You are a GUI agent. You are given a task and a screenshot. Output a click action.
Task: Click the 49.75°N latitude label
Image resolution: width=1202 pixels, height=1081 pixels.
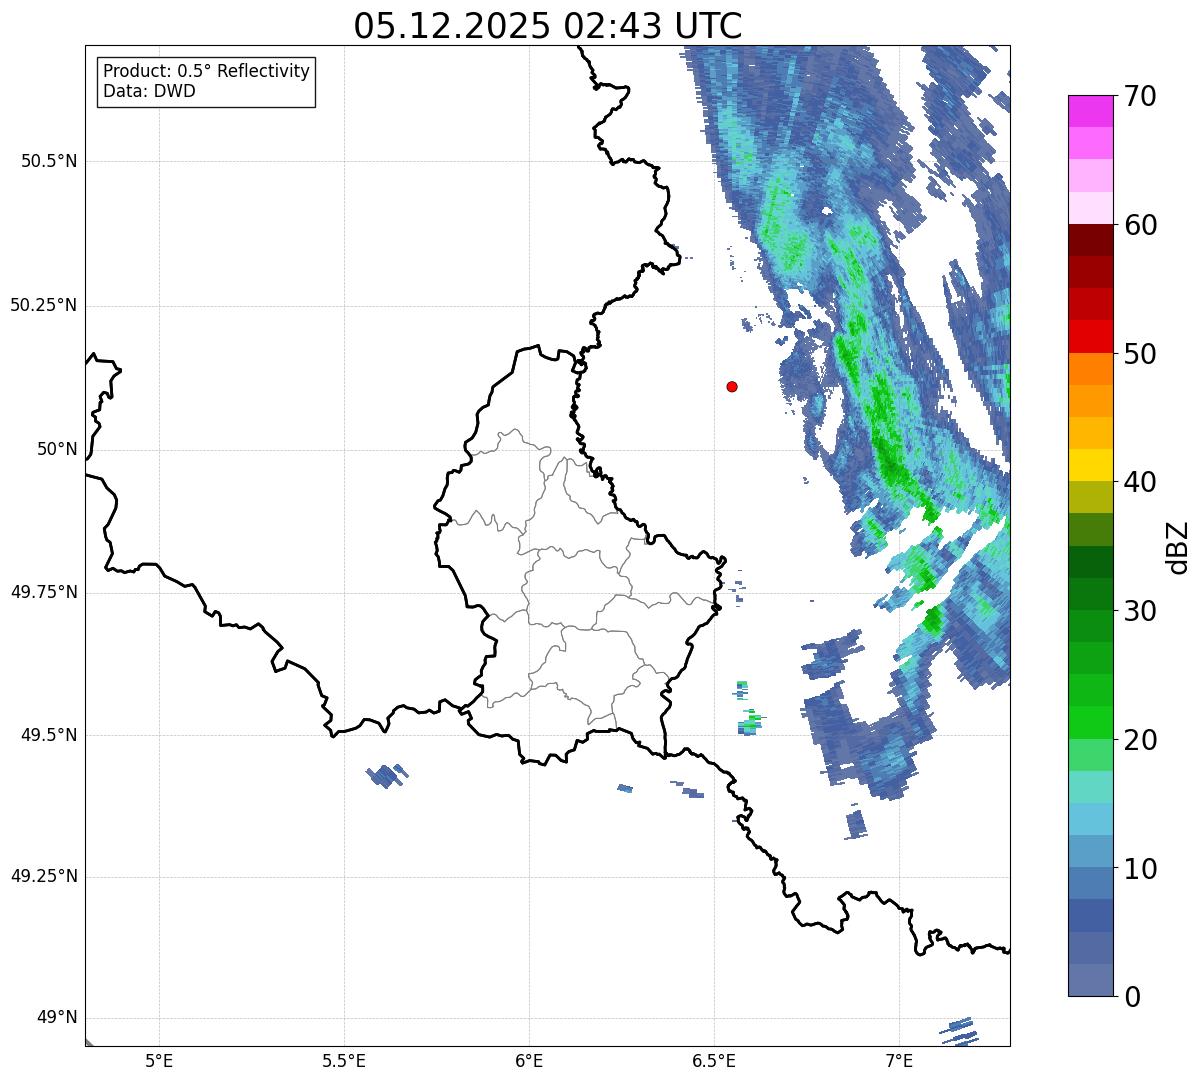pos(43,592)
